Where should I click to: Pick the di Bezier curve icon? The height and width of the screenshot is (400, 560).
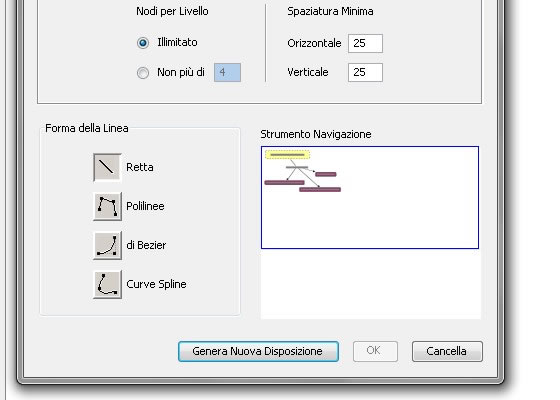[107, 245]
